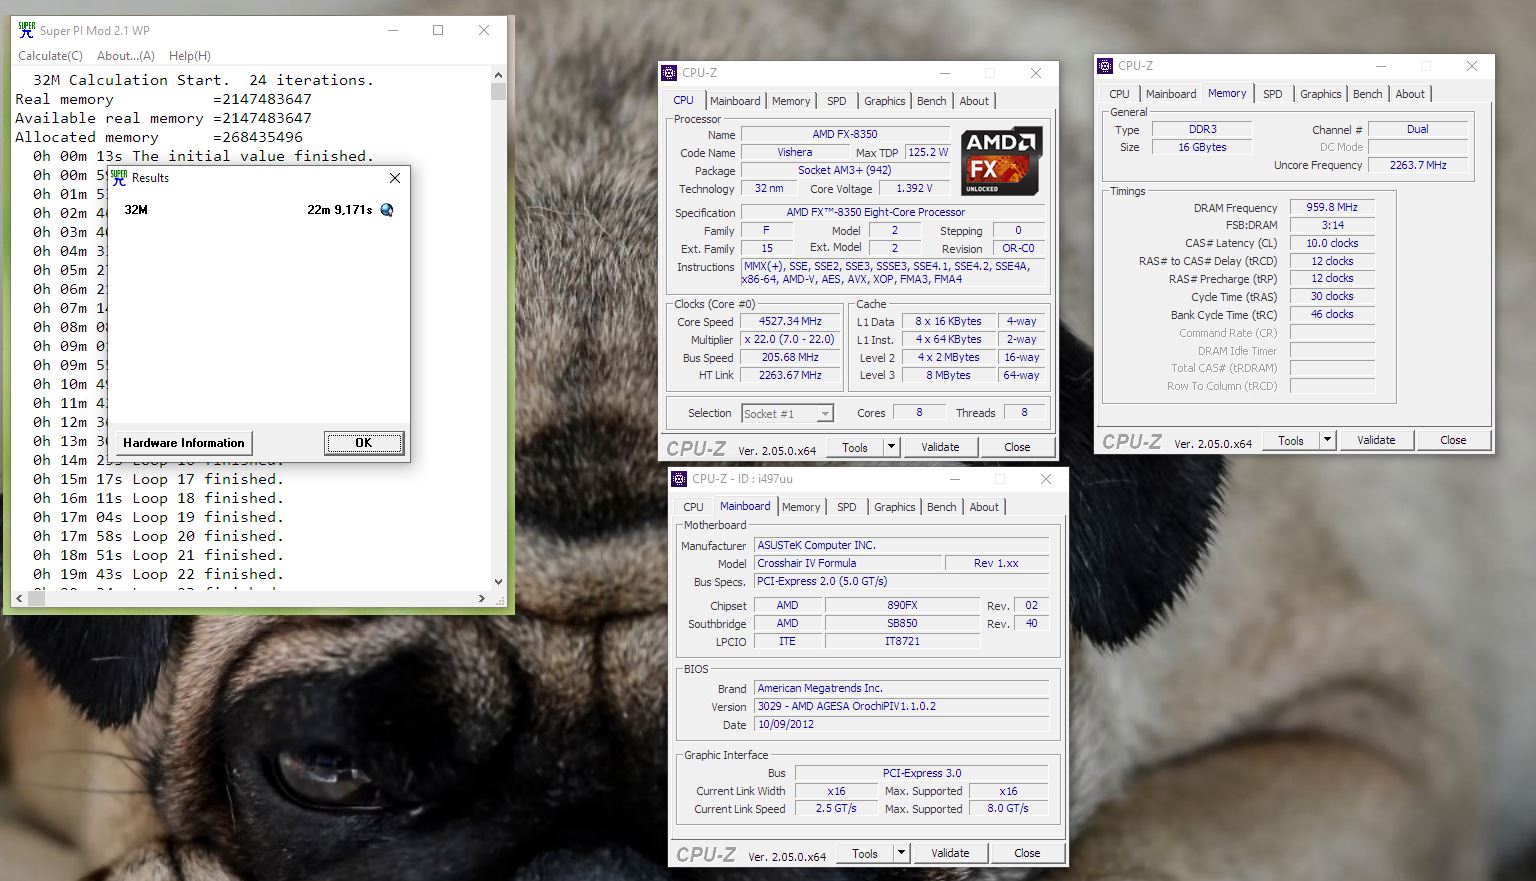Click Validate button in Memory window
Screen dimensions: 1536x881
click(1376, 440)
